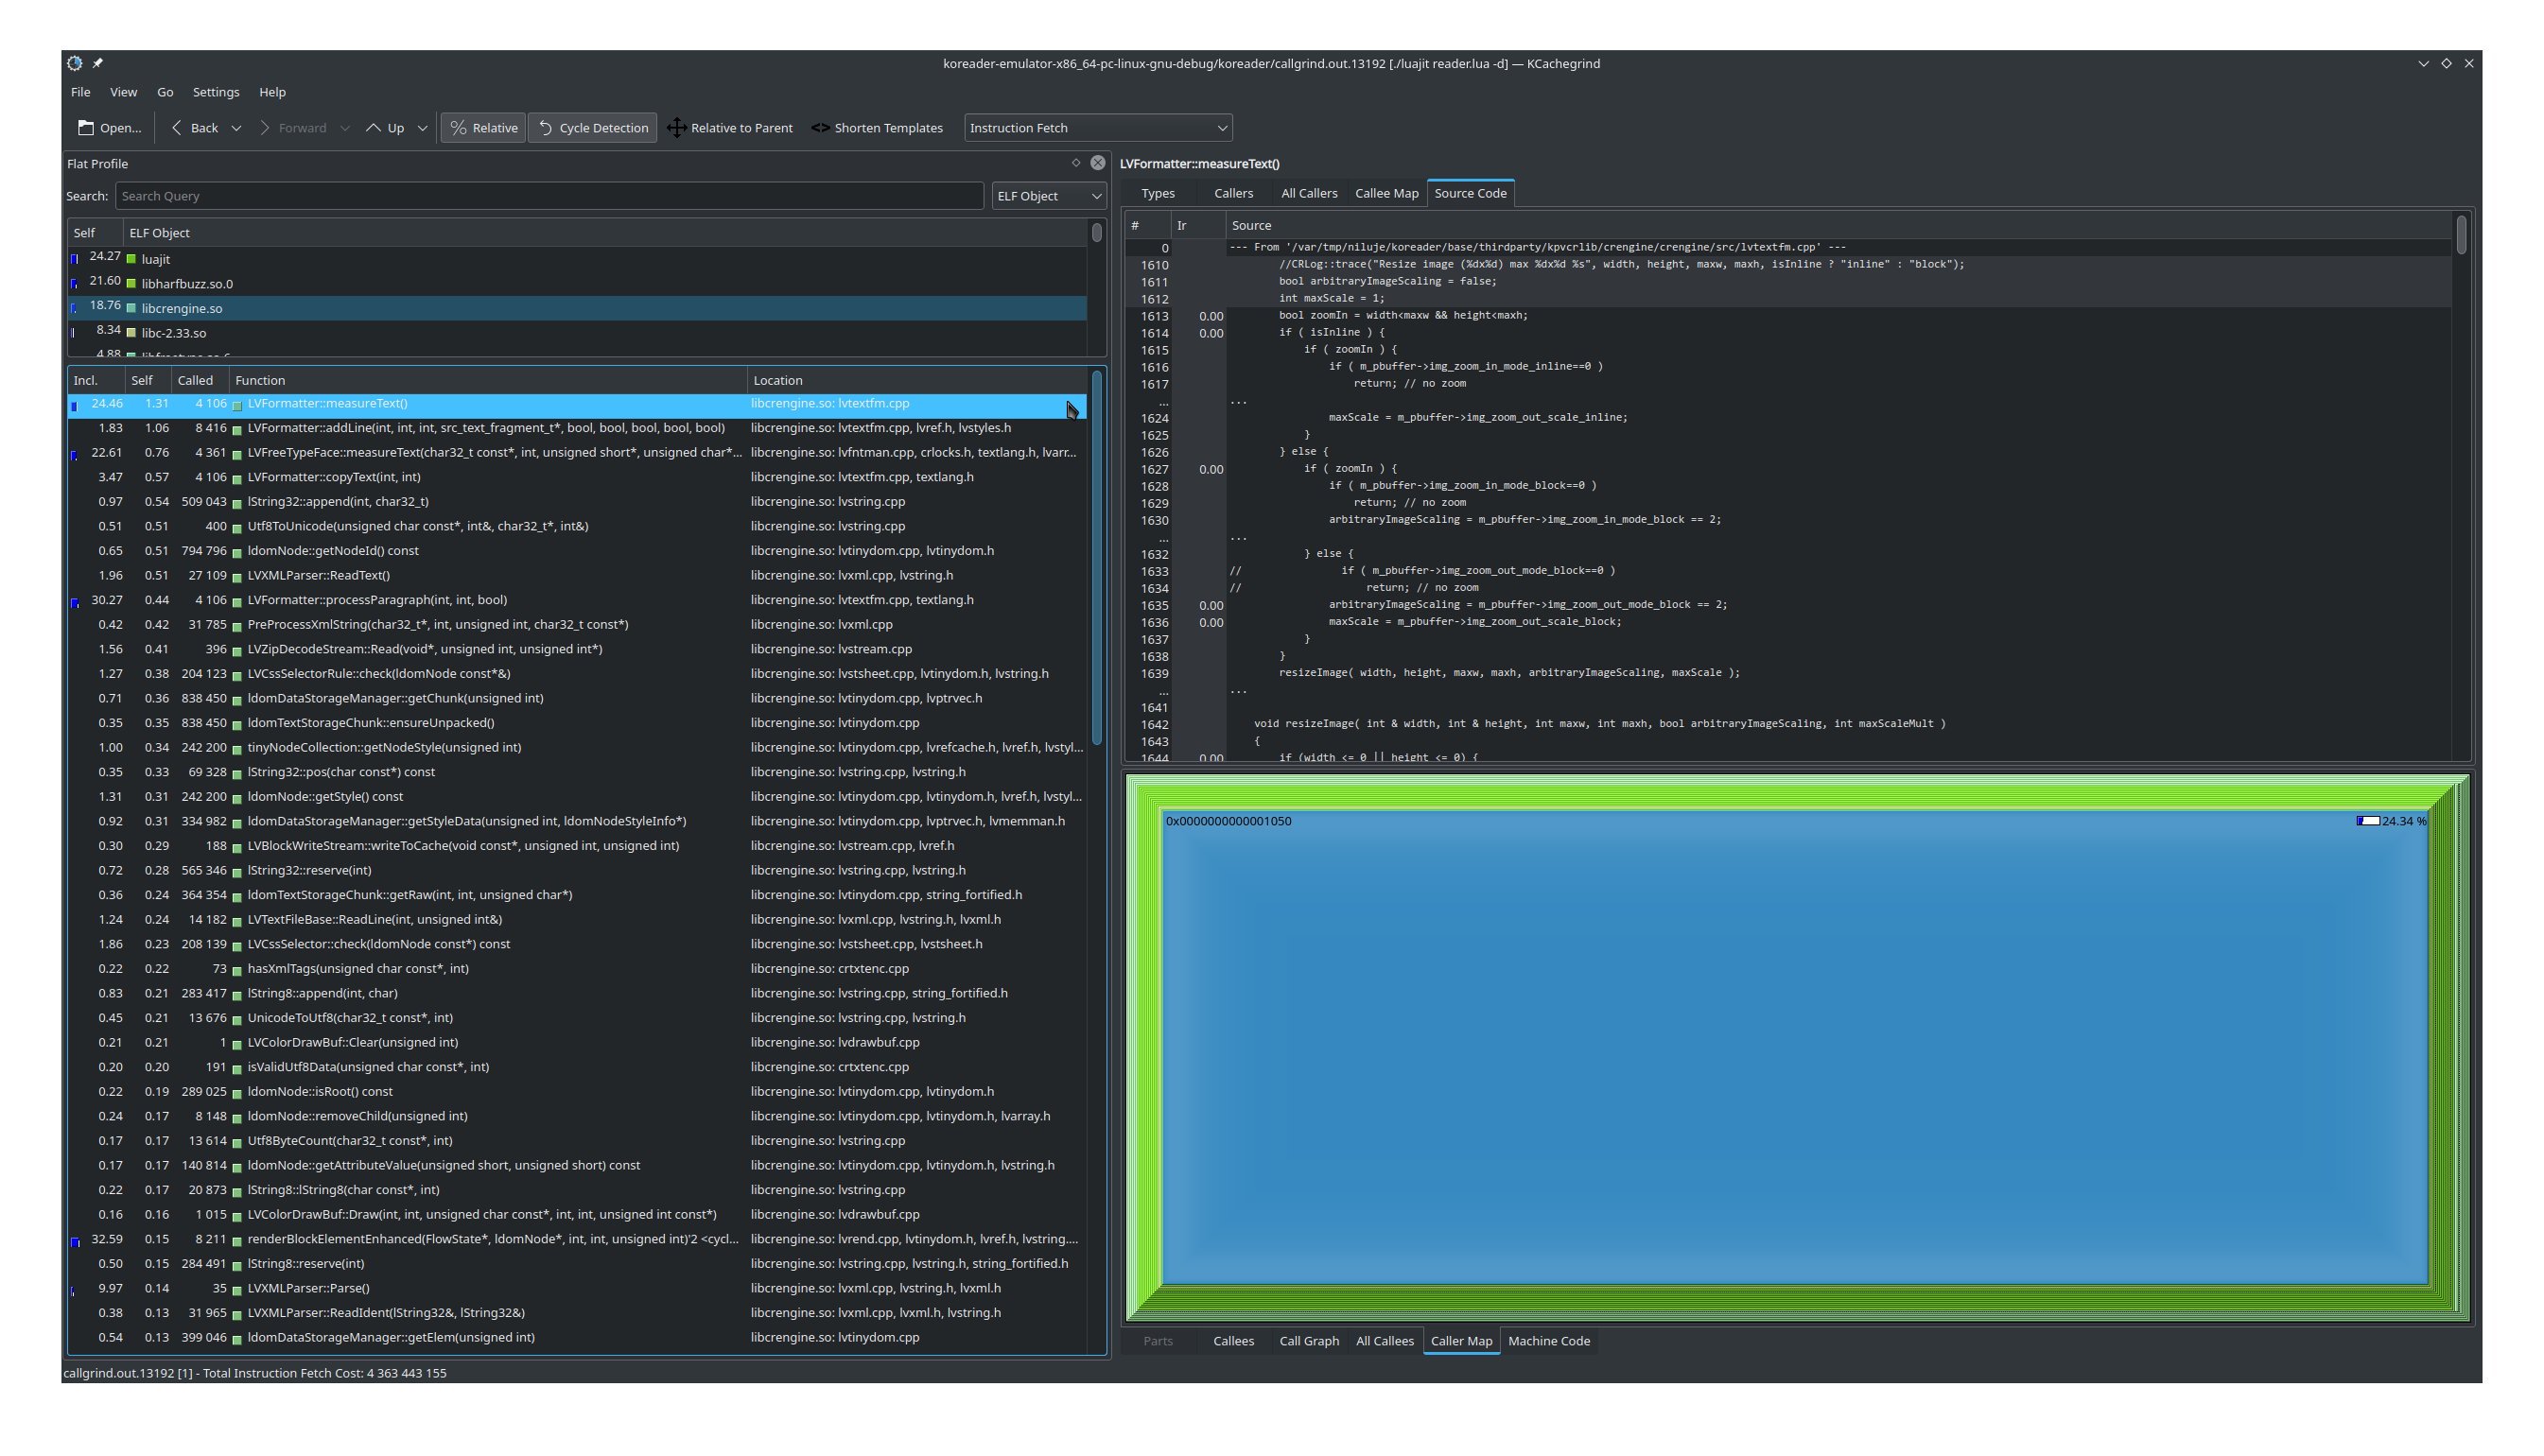Screen dimensions: 2544x1456
Task: Click the cost bar icon beside LVFormatter::measureText
Action: (74, 405)
